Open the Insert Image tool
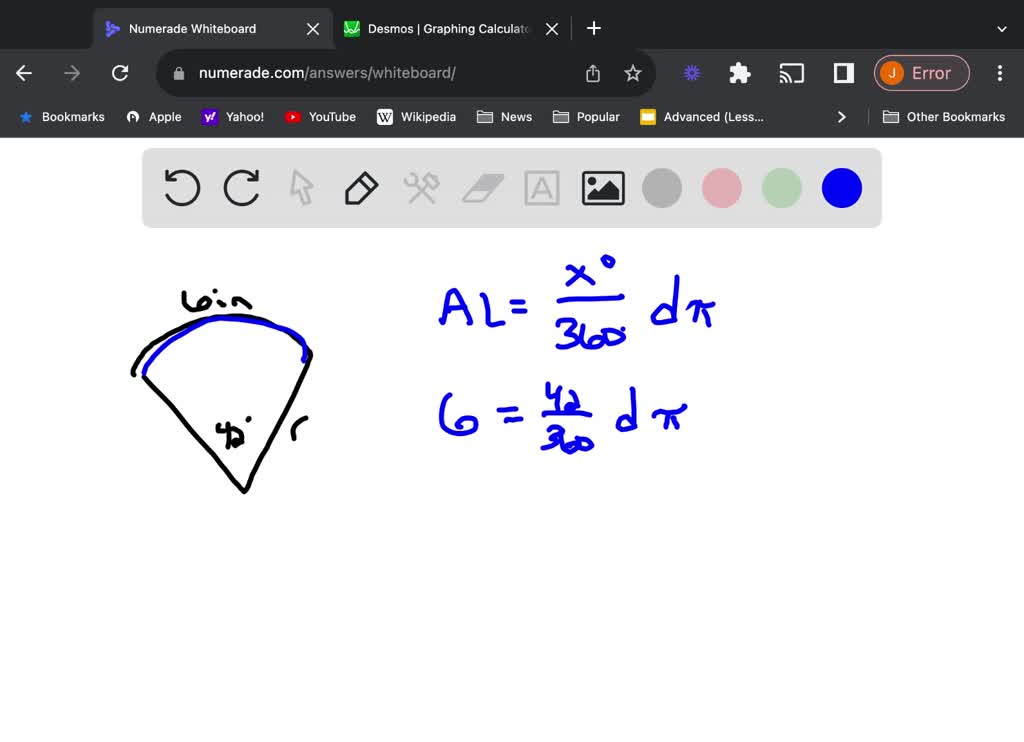This screenshot has height=742, width=1024. pyautogui.click(x=602, y=187)
